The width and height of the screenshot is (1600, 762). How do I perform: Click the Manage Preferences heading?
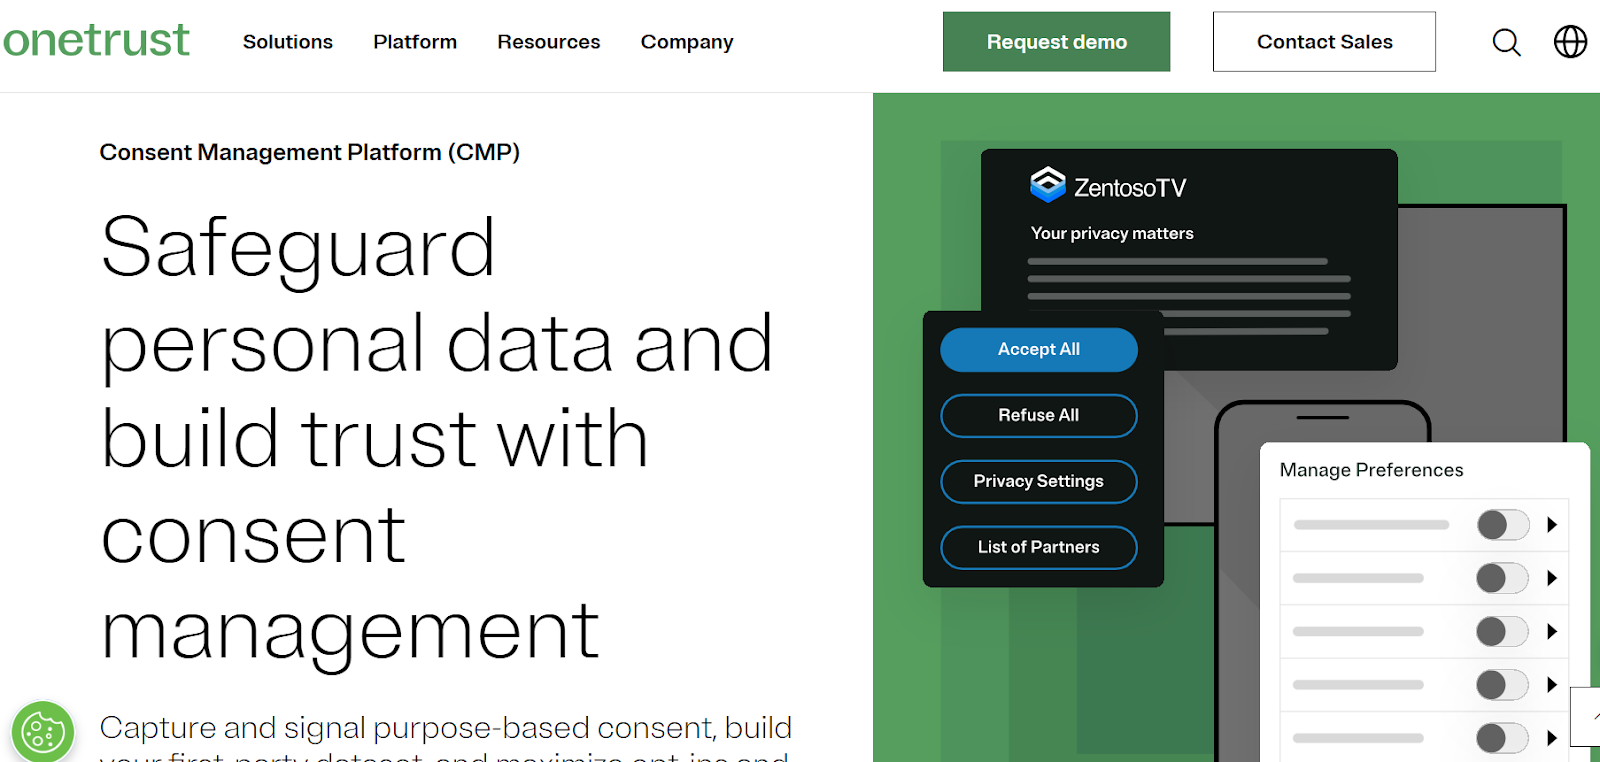point(1371,470)
